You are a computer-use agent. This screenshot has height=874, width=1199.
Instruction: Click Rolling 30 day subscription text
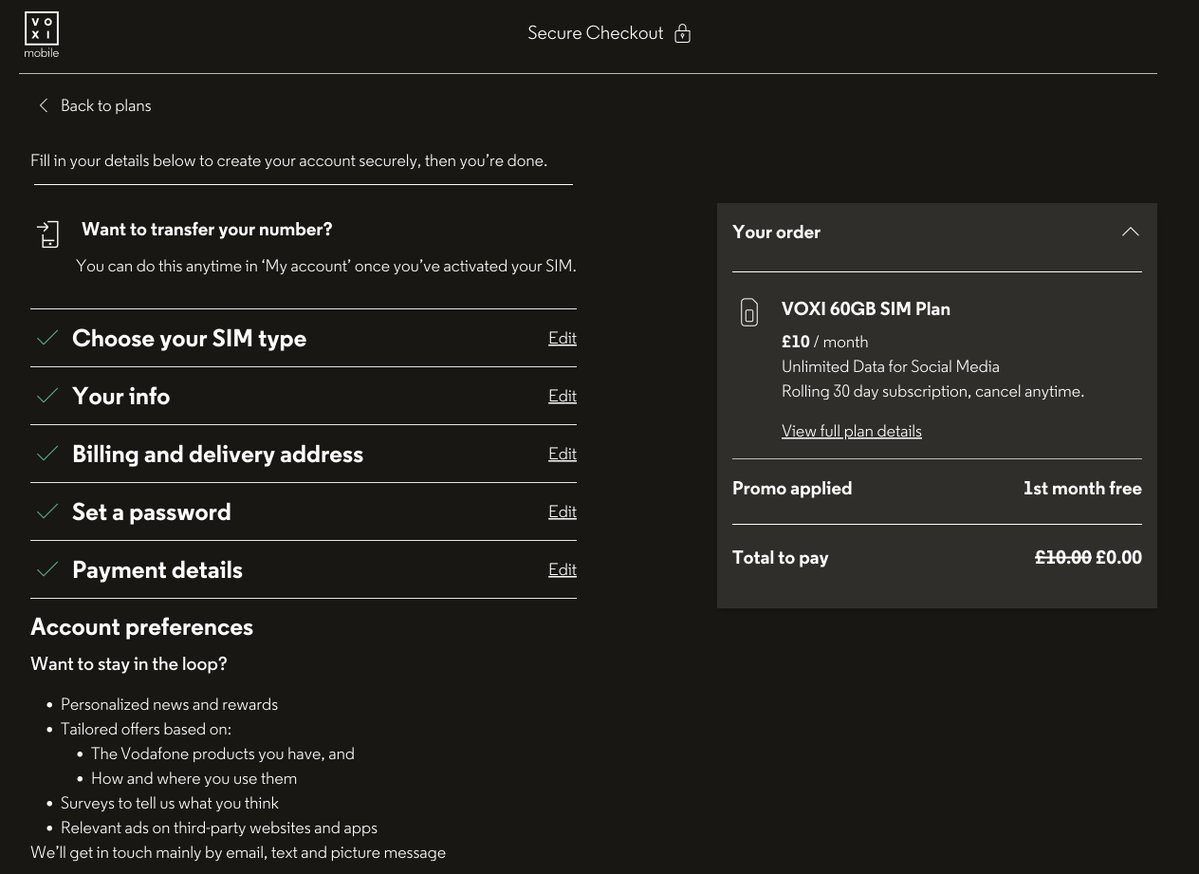[932, 392]
